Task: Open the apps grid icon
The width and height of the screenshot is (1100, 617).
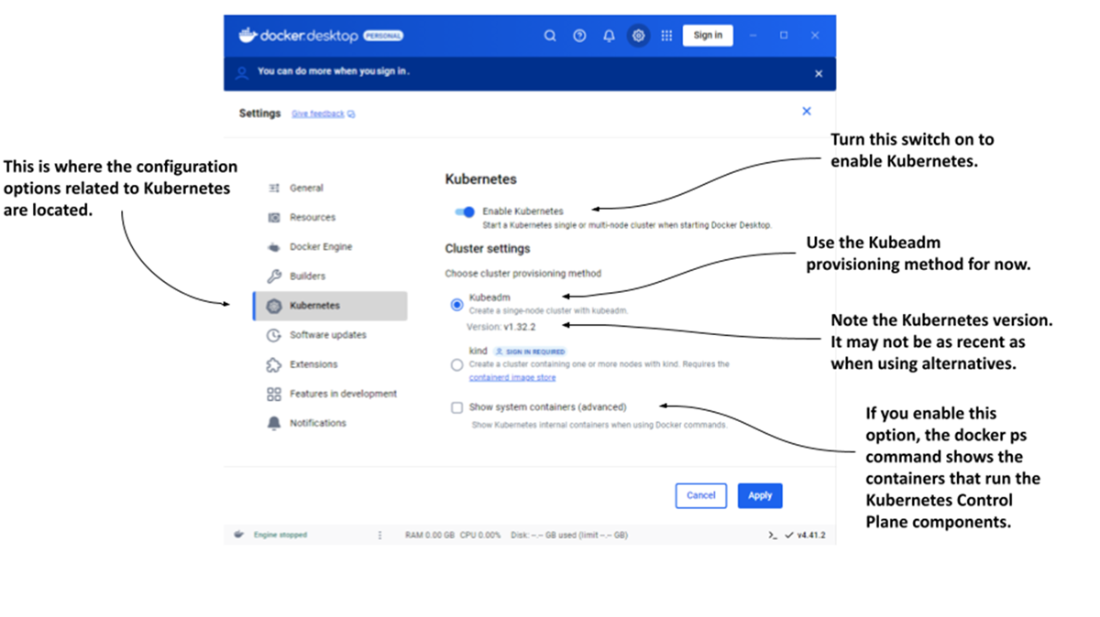Action: pos(666,36)
